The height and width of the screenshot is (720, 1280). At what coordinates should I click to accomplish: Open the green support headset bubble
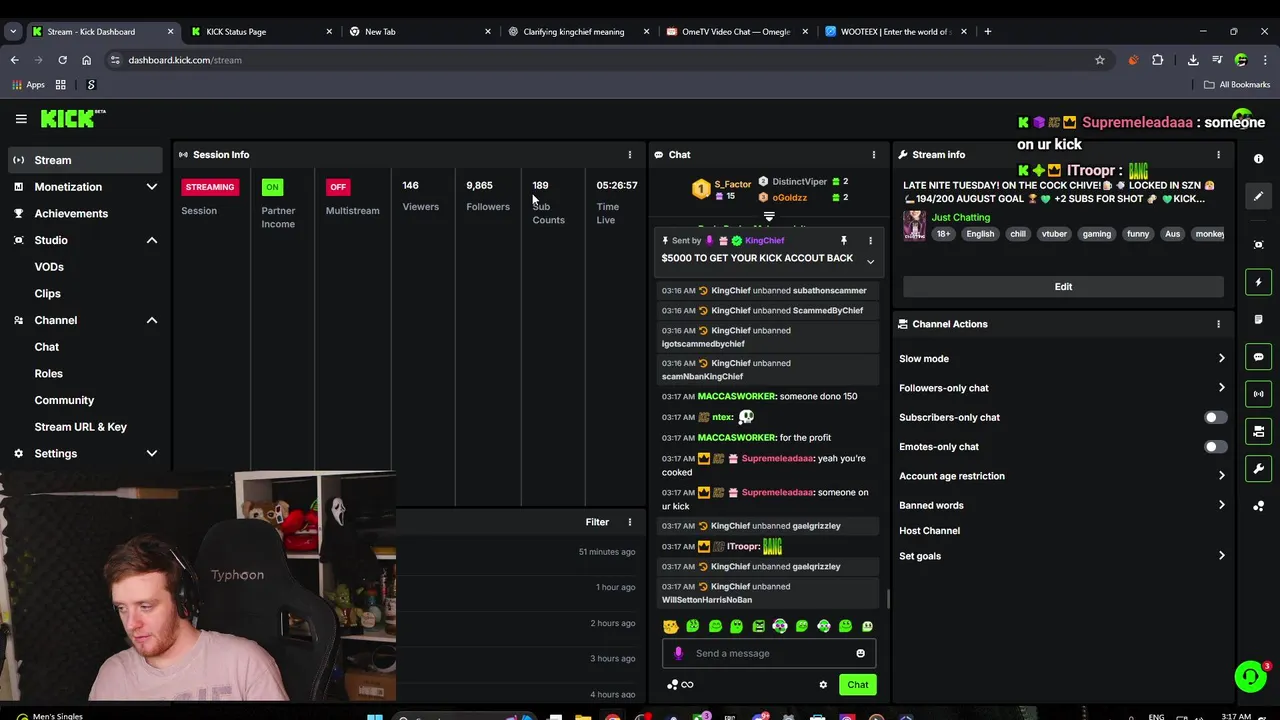[x=1250, y=677]
